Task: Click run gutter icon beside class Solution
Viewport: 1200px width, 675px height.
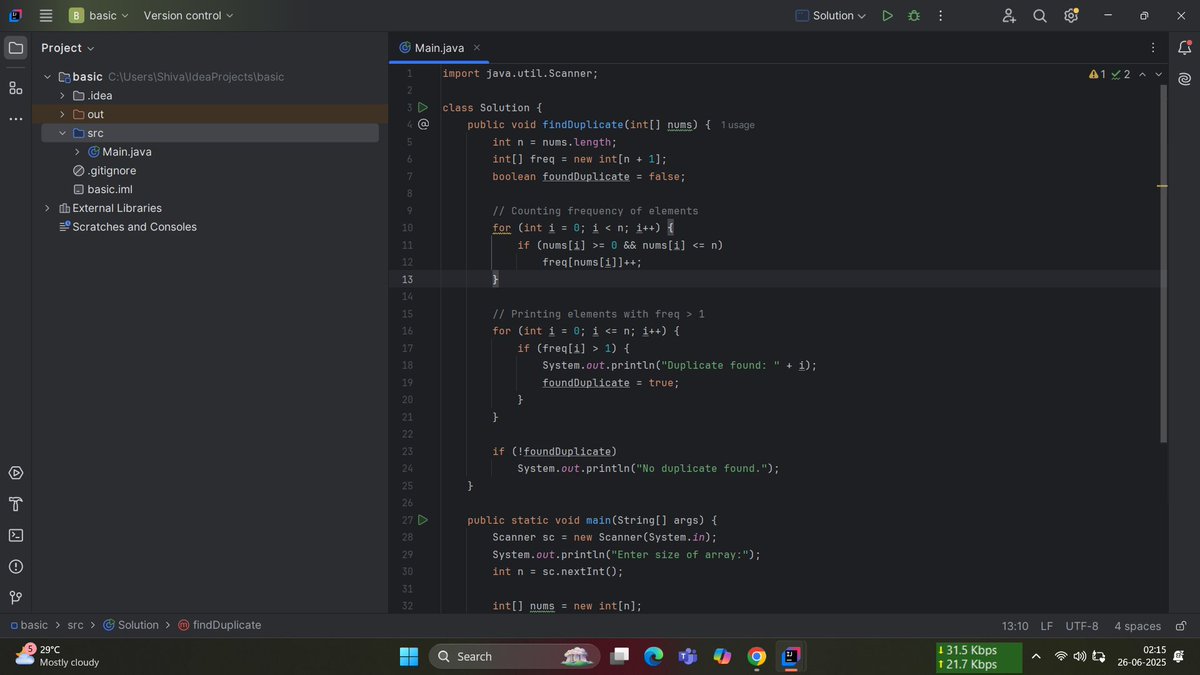Action: click(x=423, y=107)
